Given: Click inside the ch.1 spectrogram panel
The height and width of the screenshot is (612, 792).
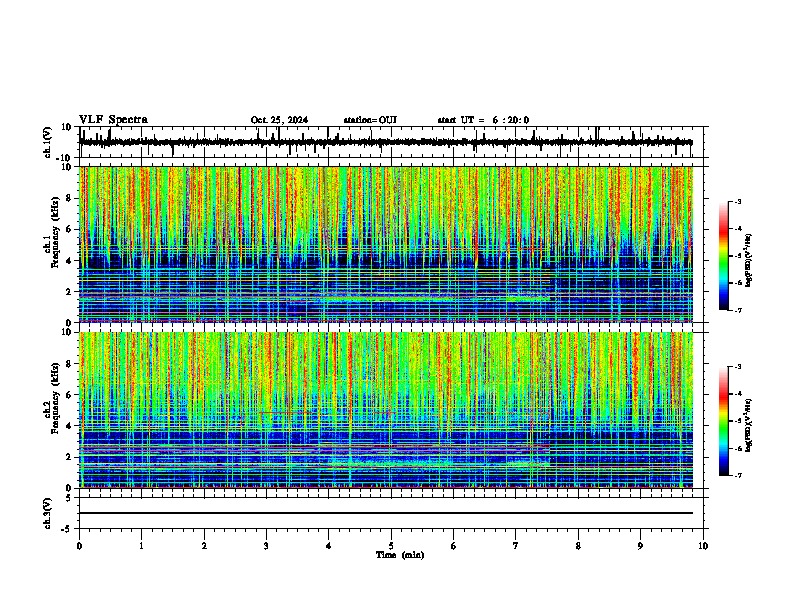Looking at the screenshot, I should [x=386, y=244].
